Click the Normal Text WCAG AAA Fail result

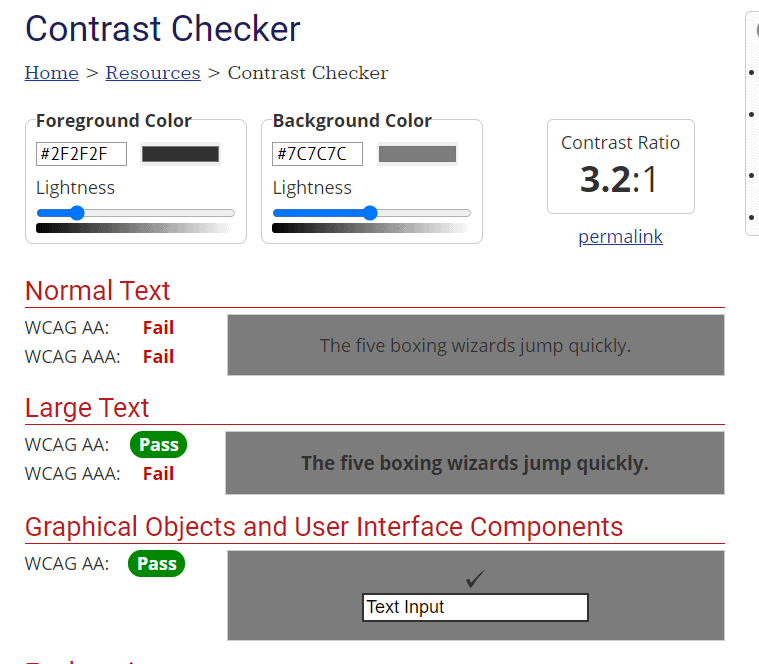(158, 357)
